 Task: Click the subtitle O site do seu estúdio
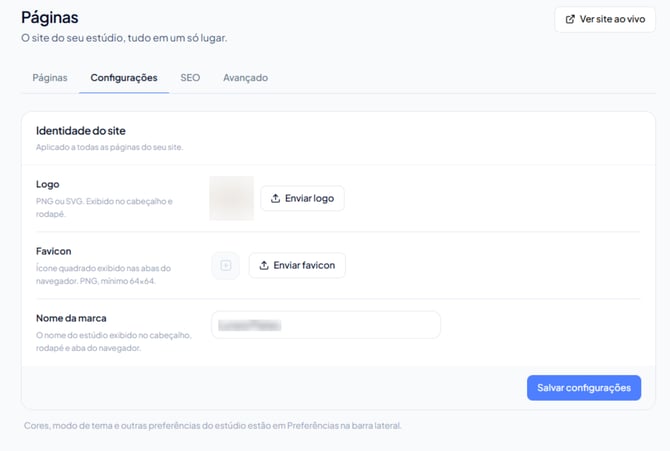tap(124, 38)
